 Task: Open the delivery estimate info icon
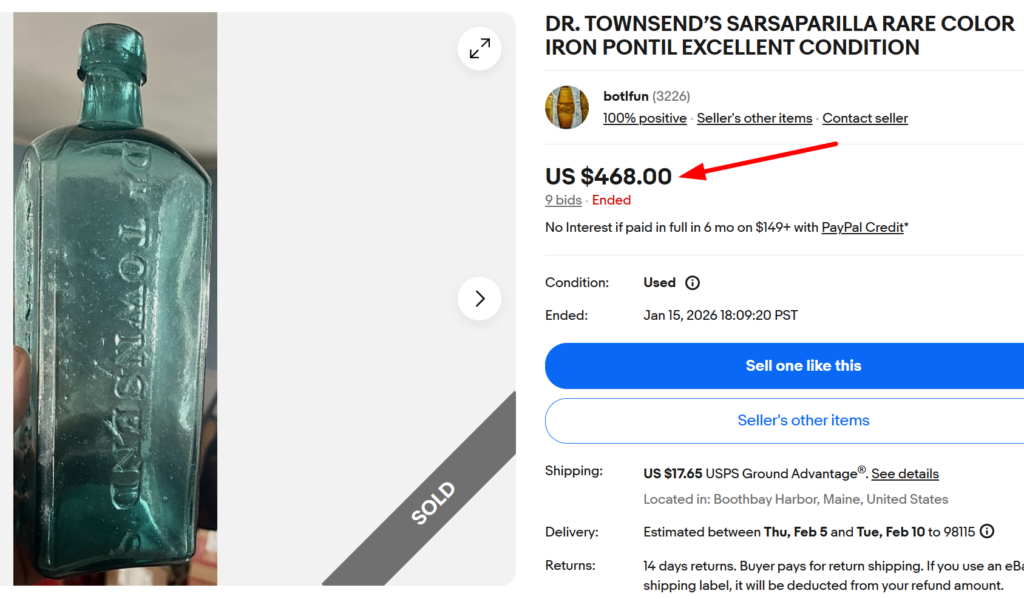click(x=987, y=531)
